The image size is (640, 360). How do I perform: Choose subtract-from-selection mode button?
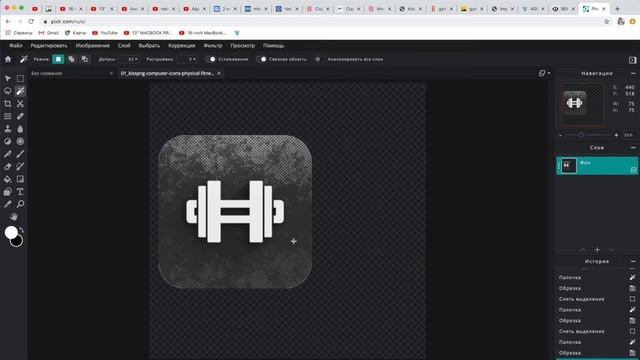point(84,59)
